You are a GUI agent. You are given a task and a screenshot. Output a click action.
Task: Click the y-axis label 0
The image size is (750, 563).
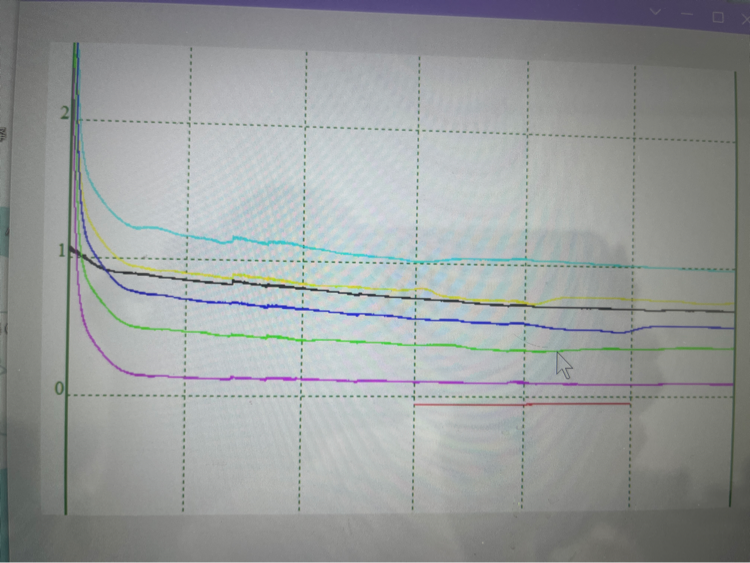(x=59, y=389)
